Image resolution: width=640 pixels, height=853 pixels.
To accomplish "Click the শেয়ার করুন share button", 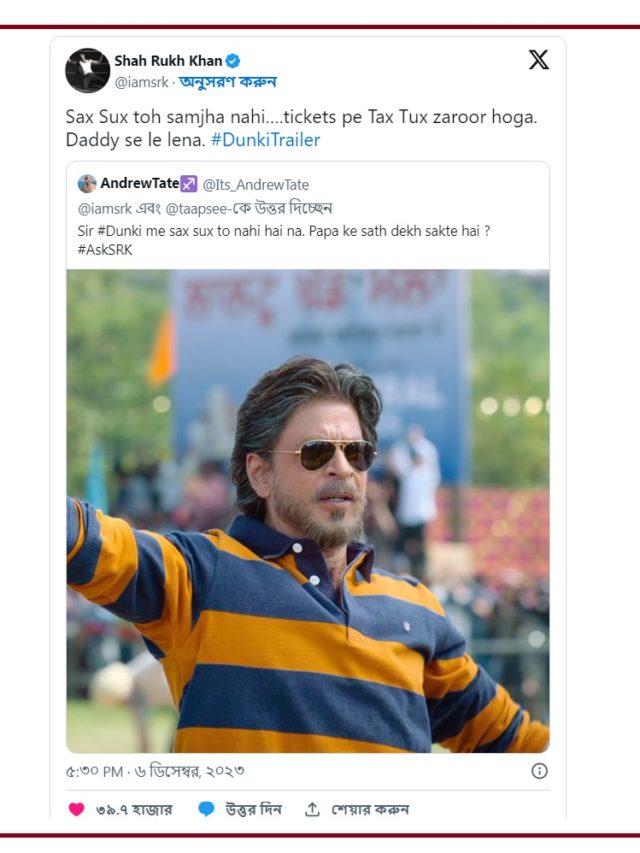I will click(x=370, y=809).
